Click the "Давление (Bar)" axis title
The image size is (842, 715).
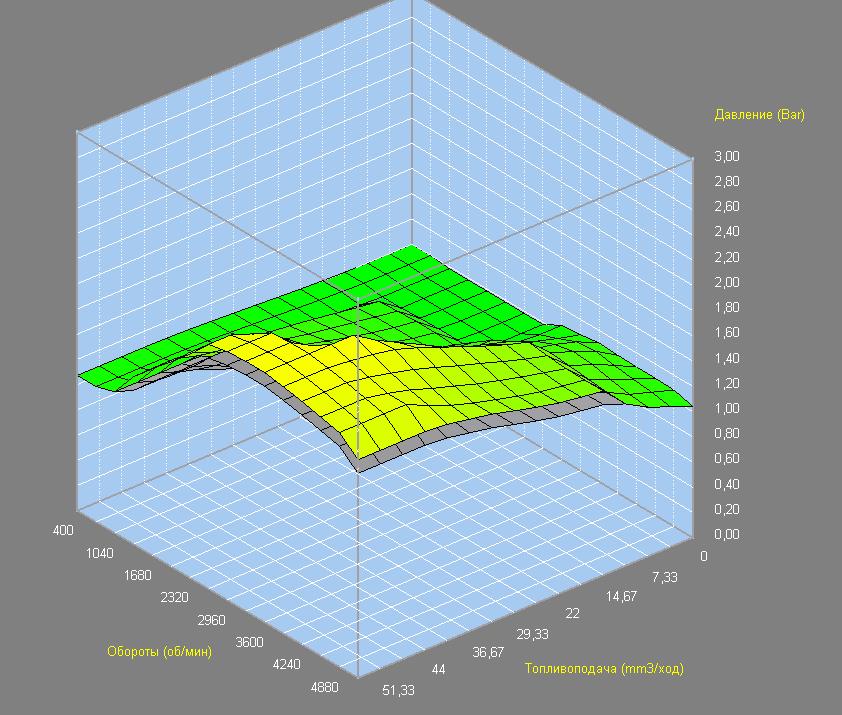(759, 115)
